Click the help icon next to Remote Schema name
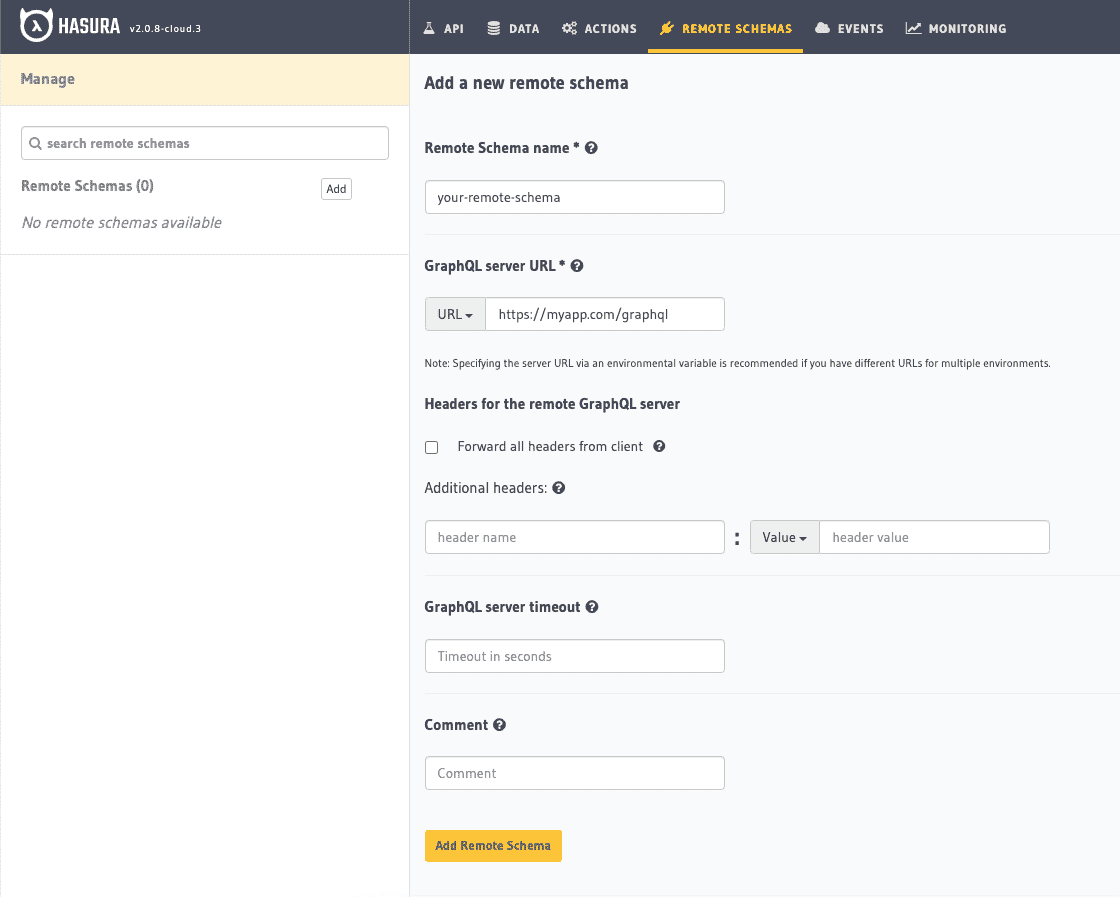The height and width of the screenshot is (897, 1120). point(591,146)
